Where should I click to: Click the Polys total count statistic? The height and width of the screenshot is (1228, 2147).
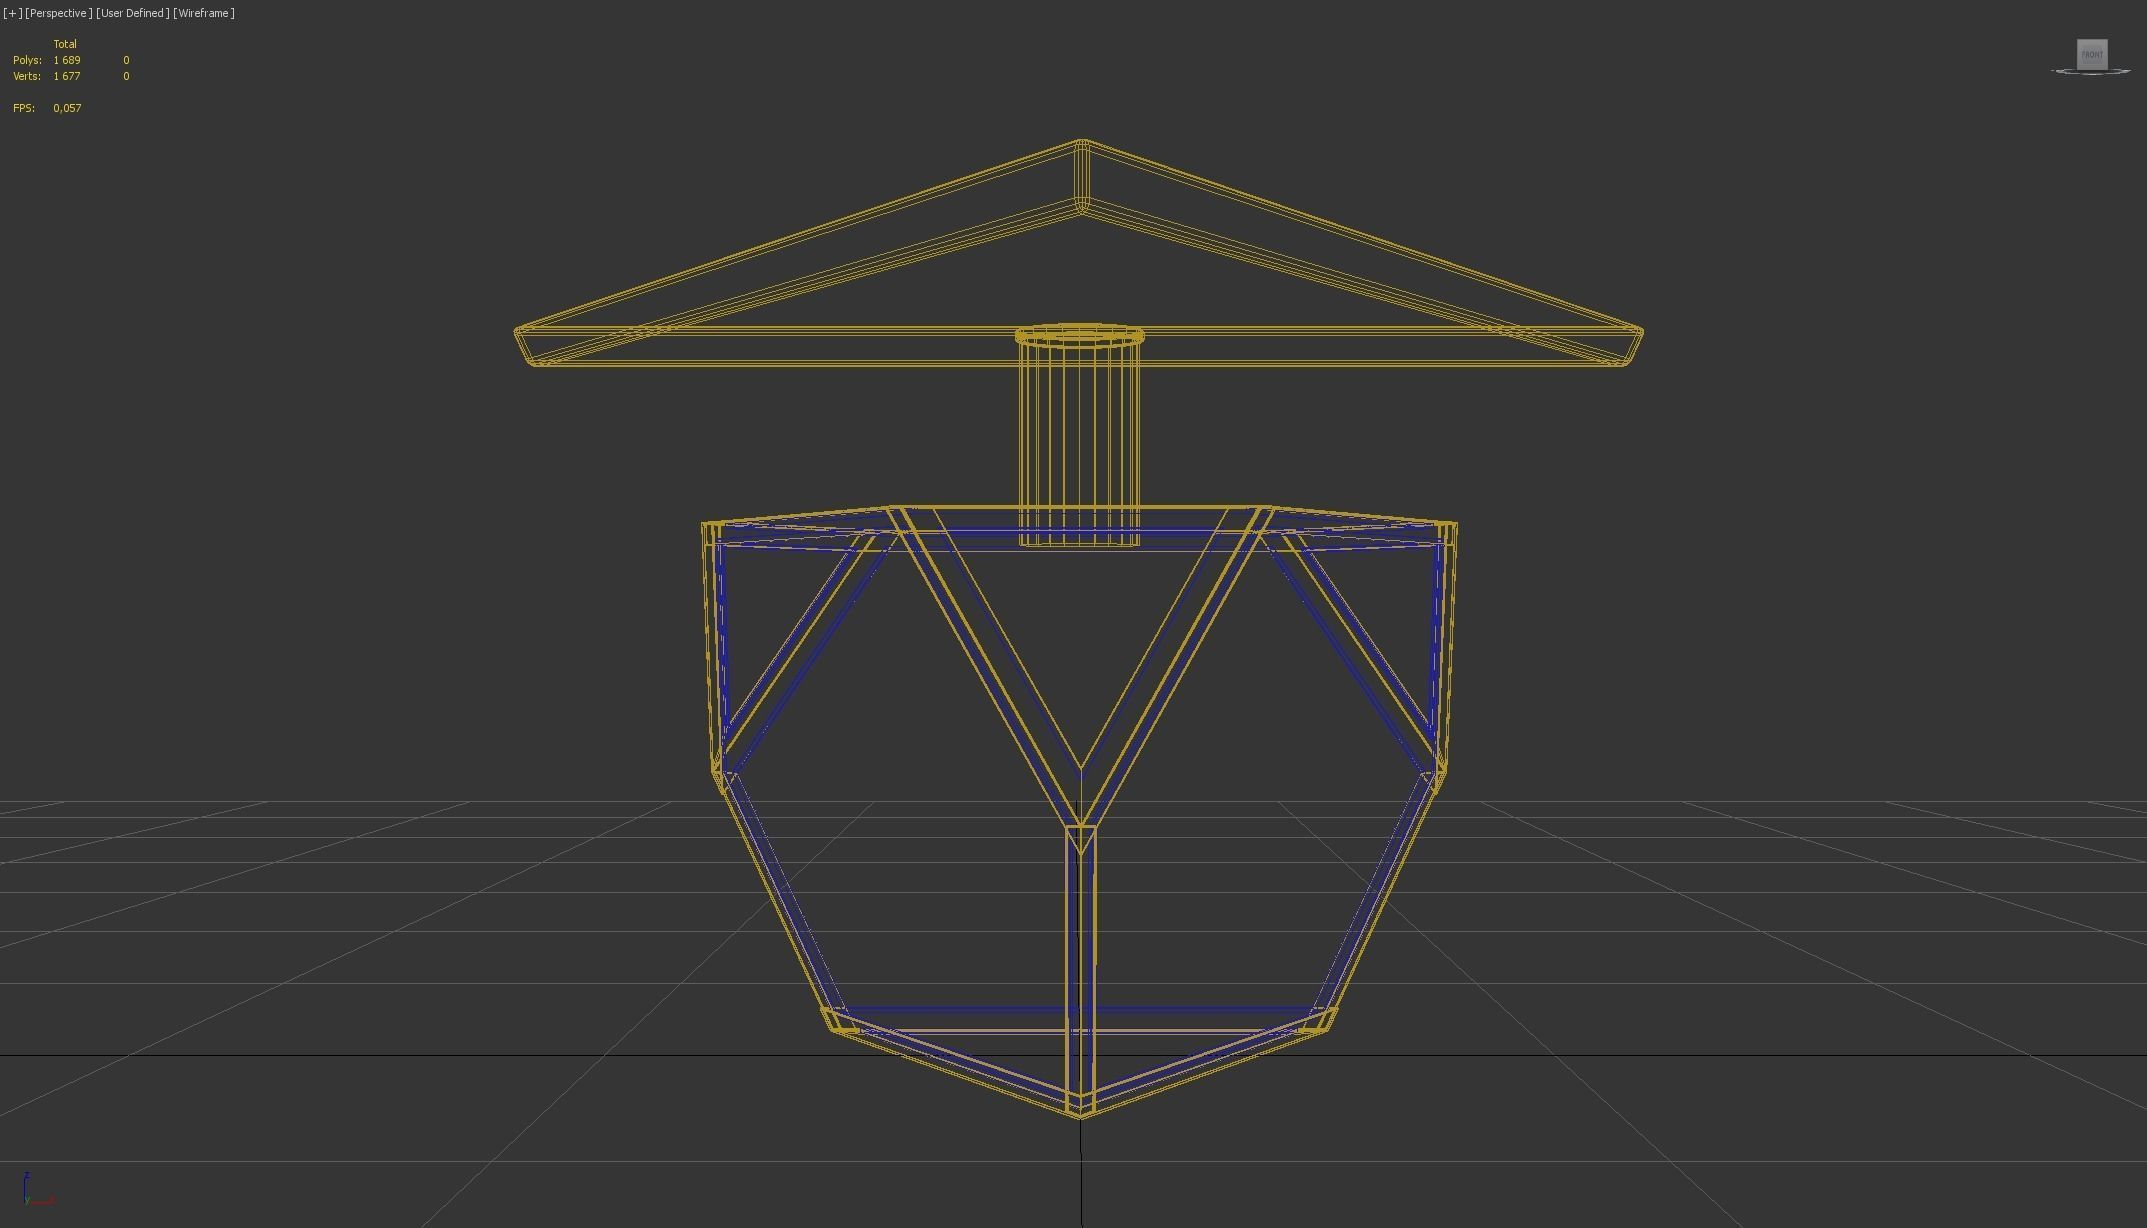pos(67,60)
